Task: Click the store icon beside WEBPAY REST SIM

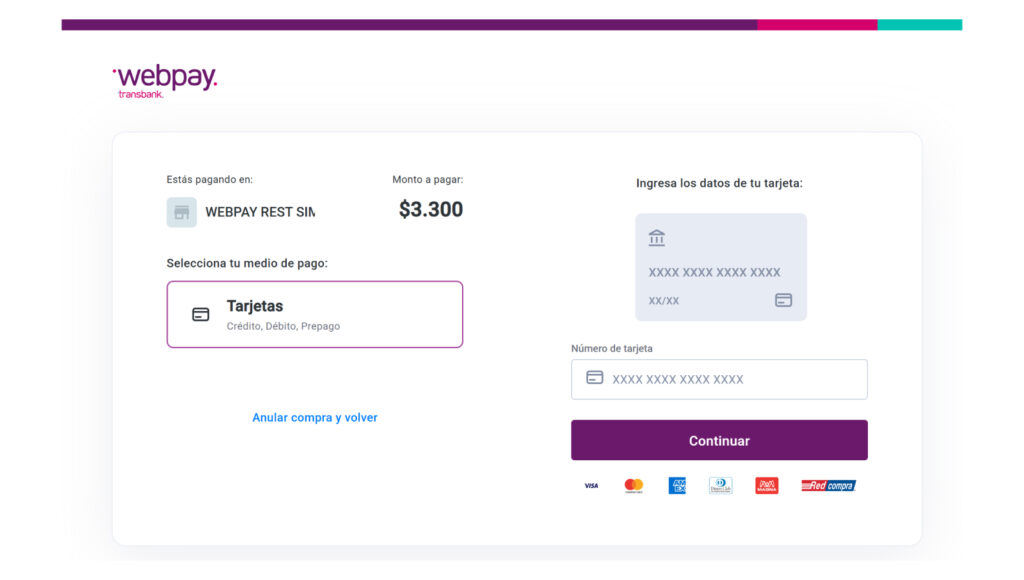Action: tap(181, 212)
